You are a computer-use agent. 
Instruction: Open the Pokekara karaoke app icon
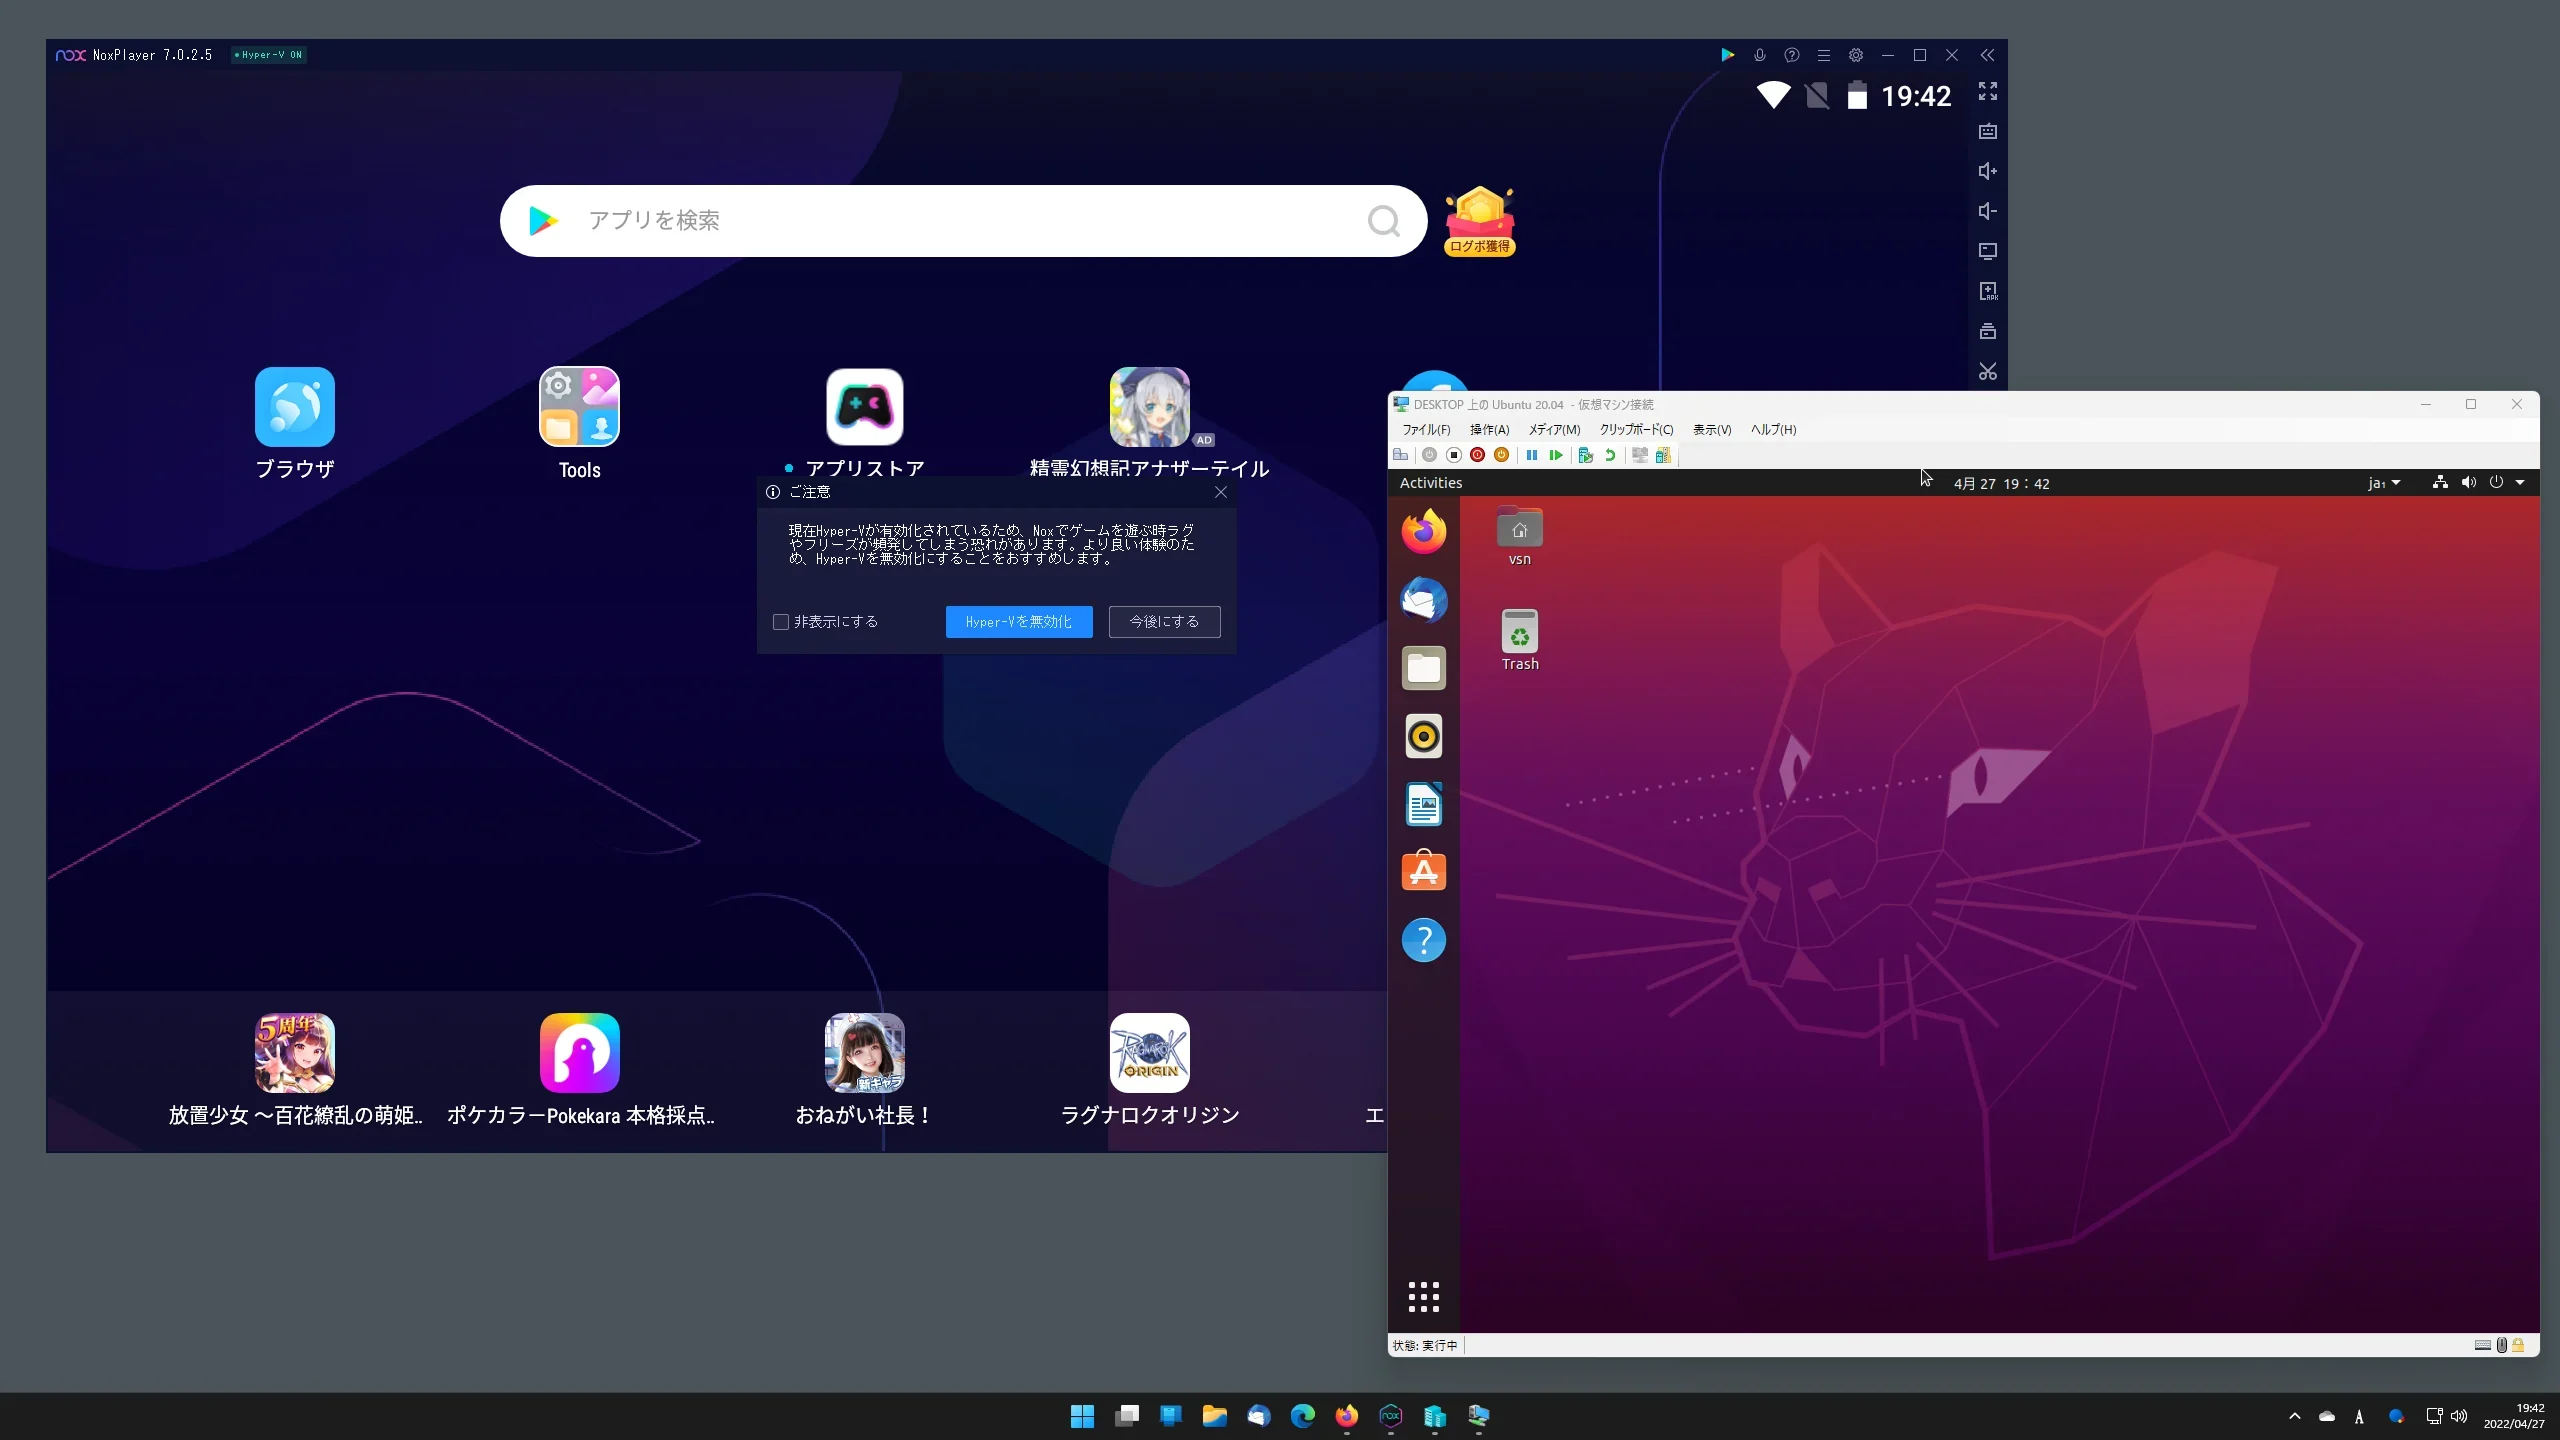(580, 1053)
